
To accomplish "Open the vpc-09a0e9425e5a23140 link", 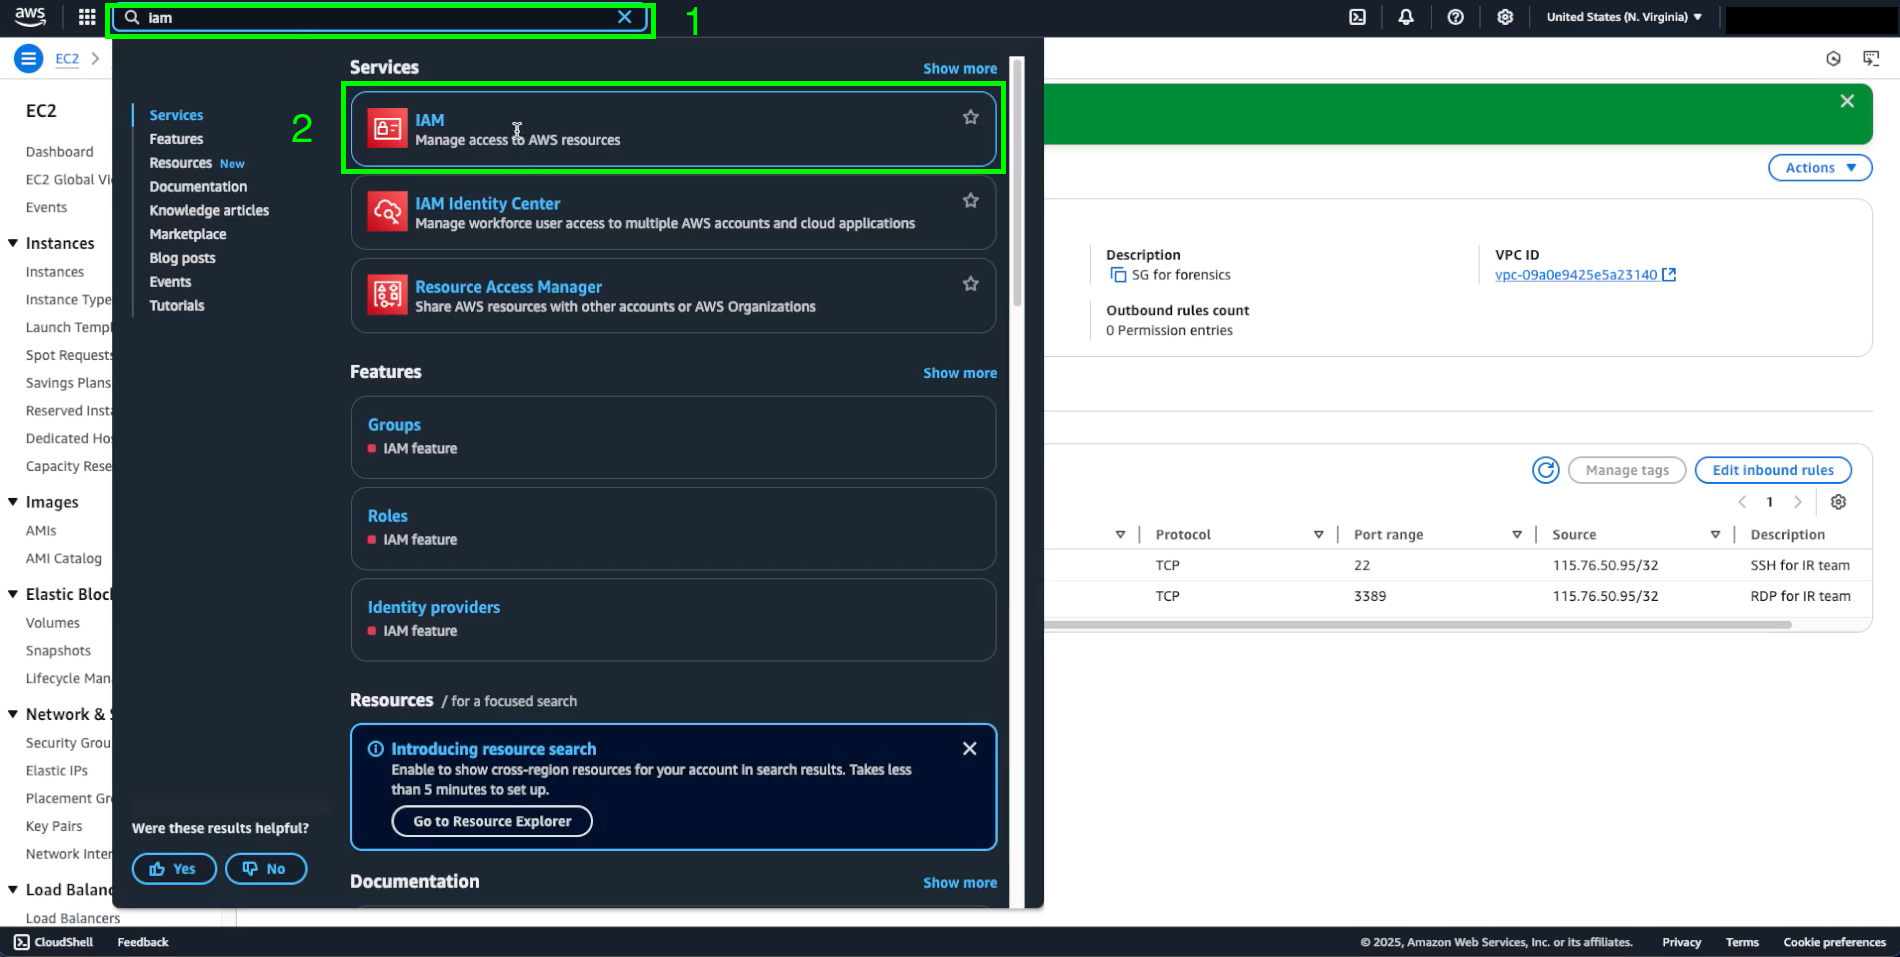I will coord(1576,275).
